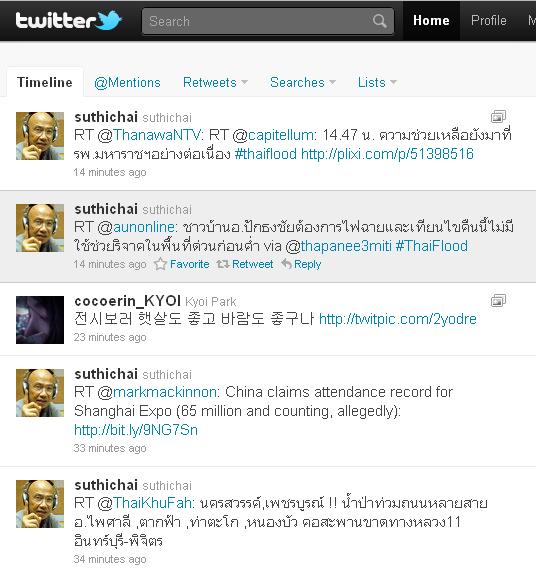
Task: Open the bit.ly/9NG7Sn link
Action: tap(136, 430)
